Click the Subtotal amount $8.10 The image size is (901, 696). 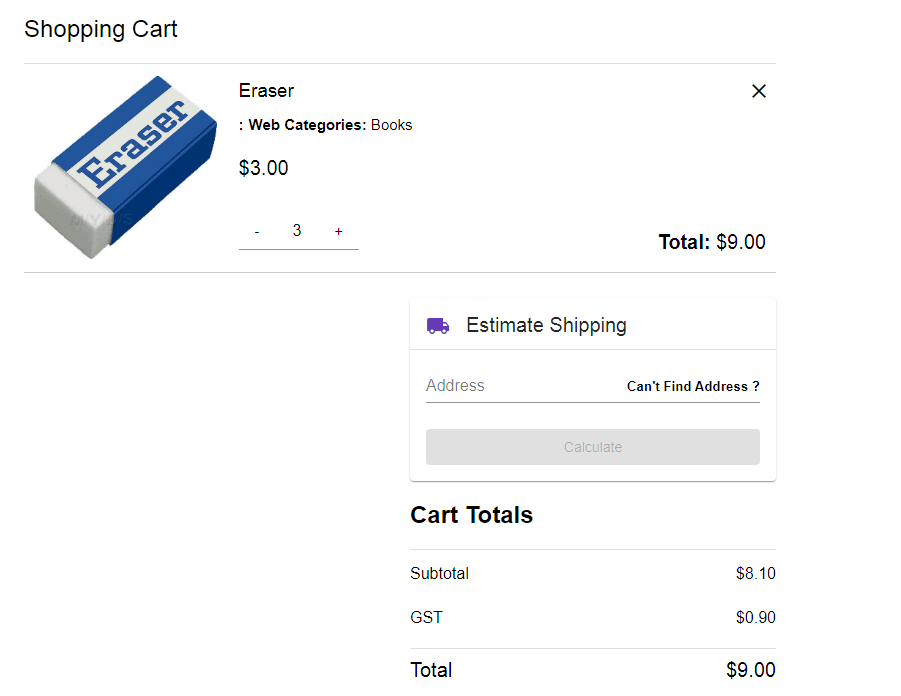(x=755, y=574)
